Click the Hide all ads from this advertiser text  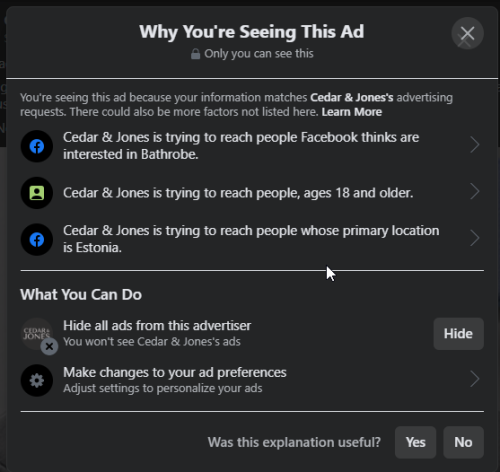coord(157,326)
